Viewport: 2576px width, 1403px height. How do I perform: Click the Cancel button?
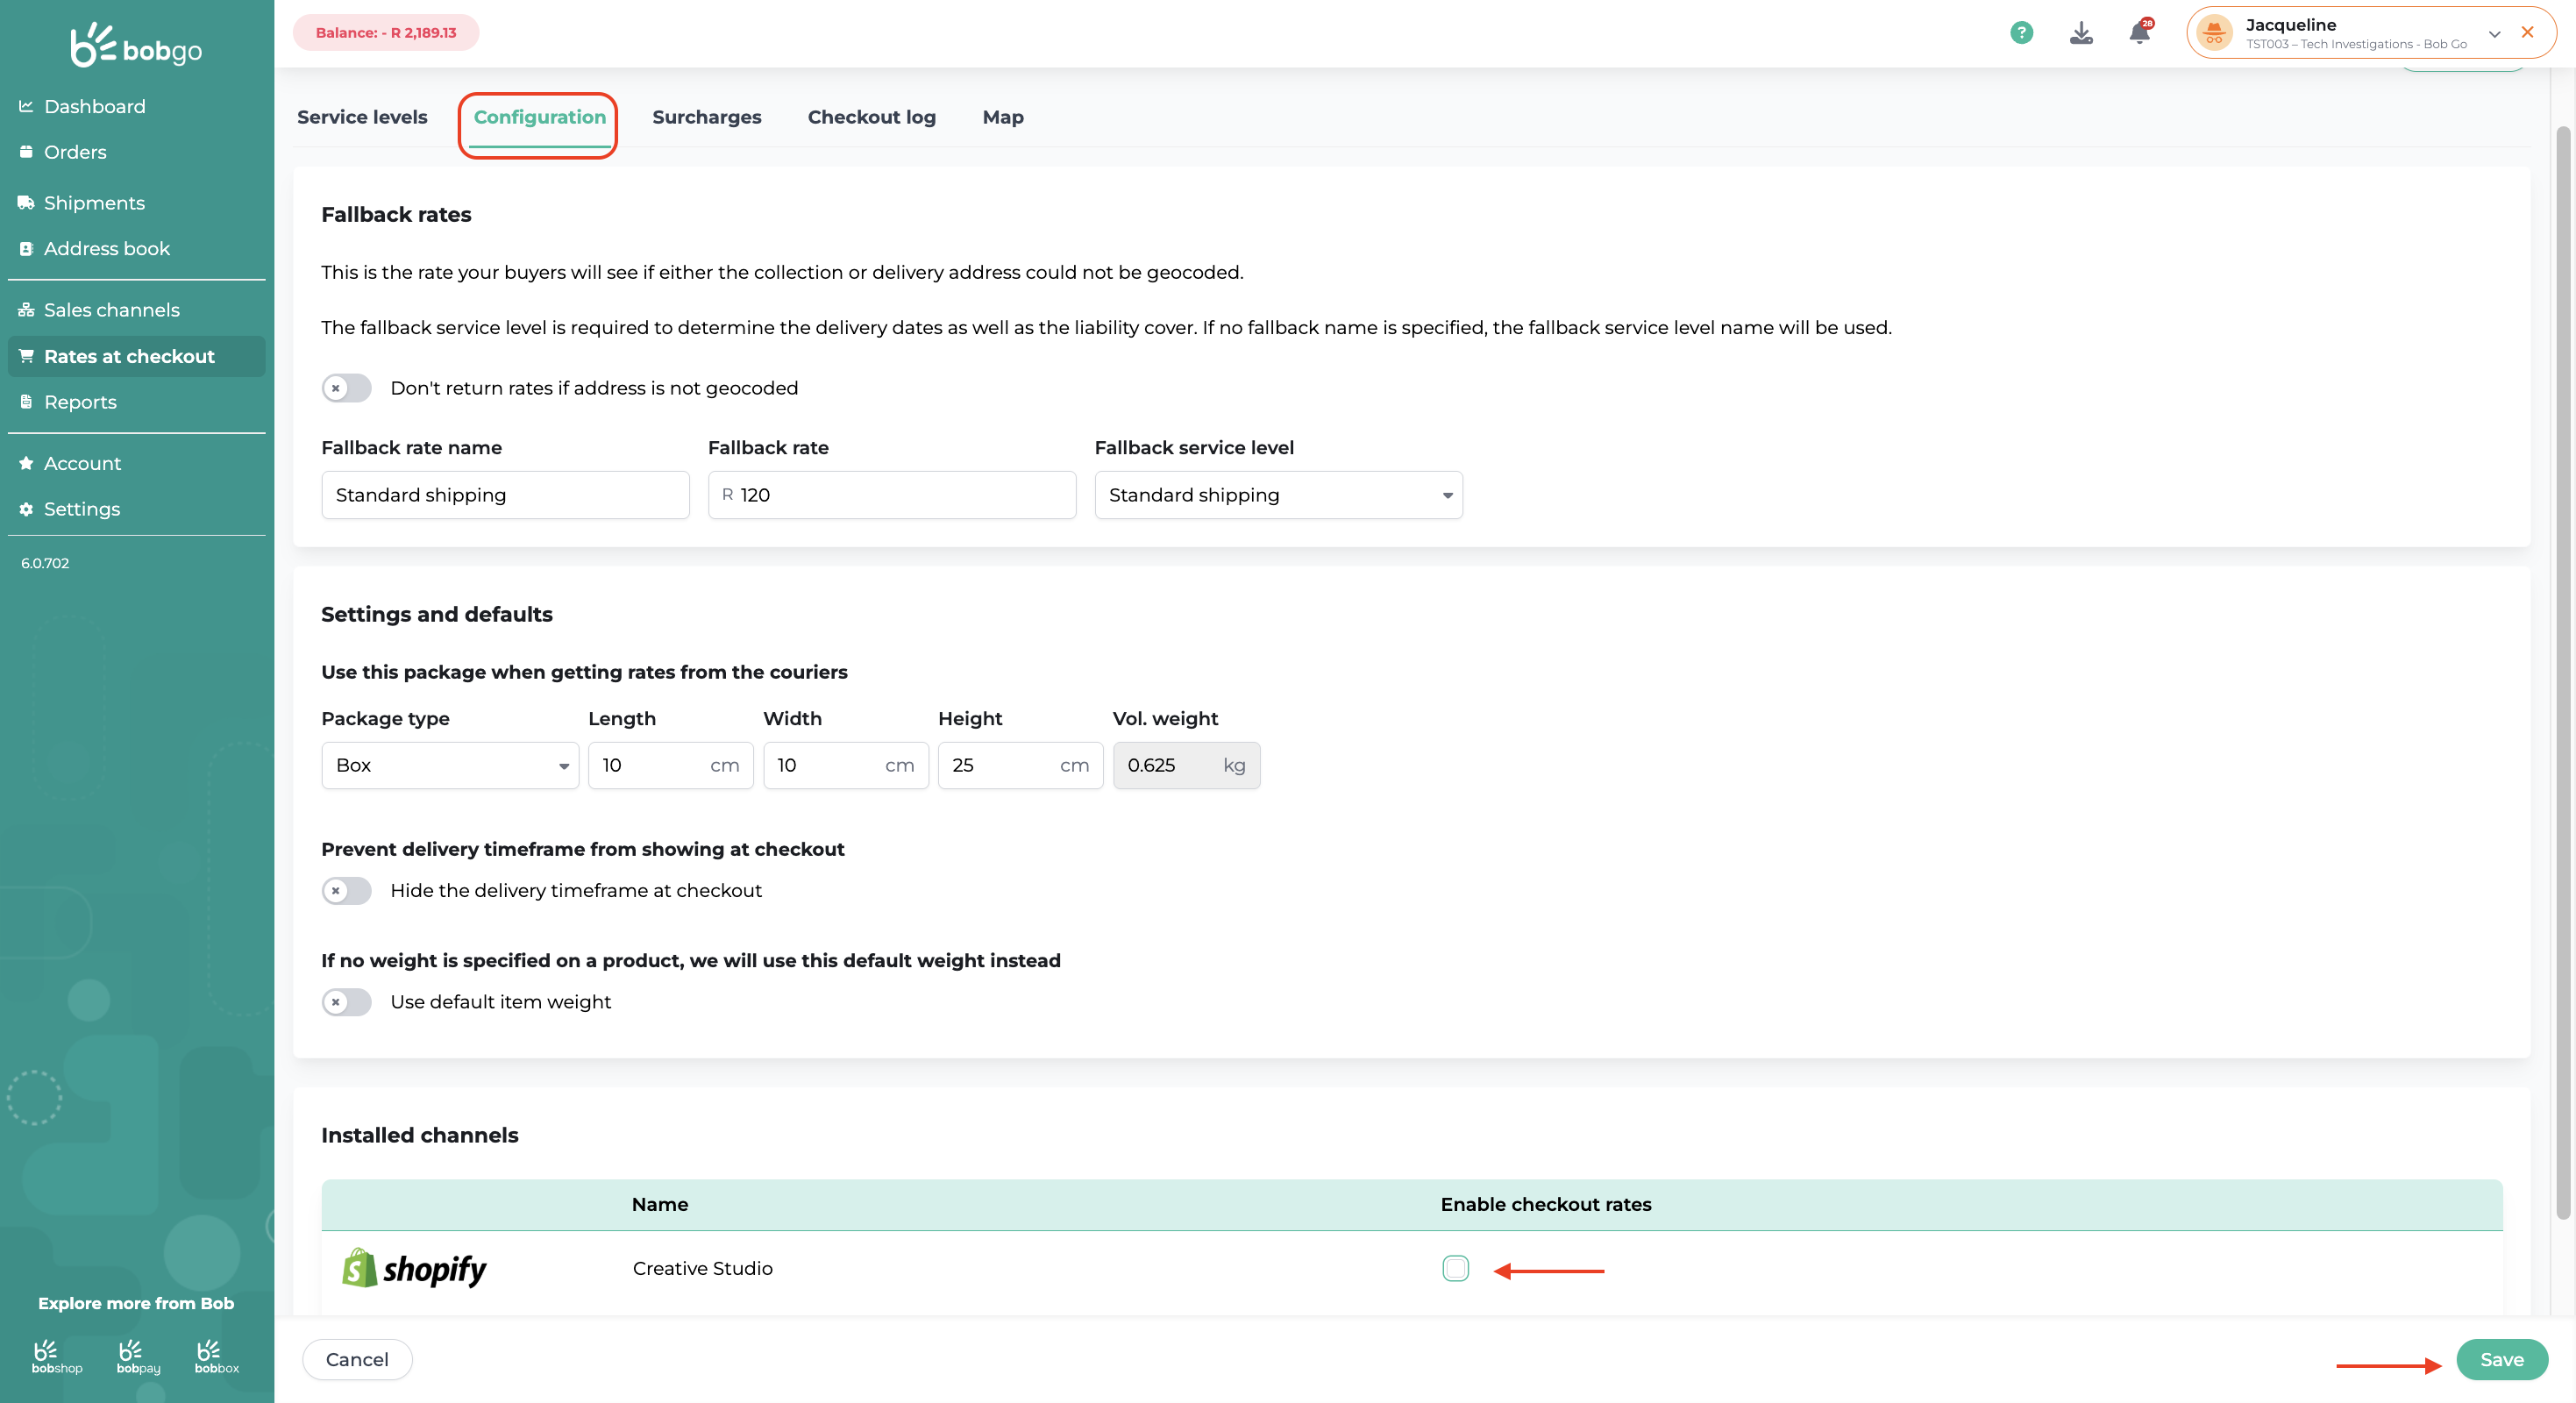pyautogui.click(x=357, y=1359)
